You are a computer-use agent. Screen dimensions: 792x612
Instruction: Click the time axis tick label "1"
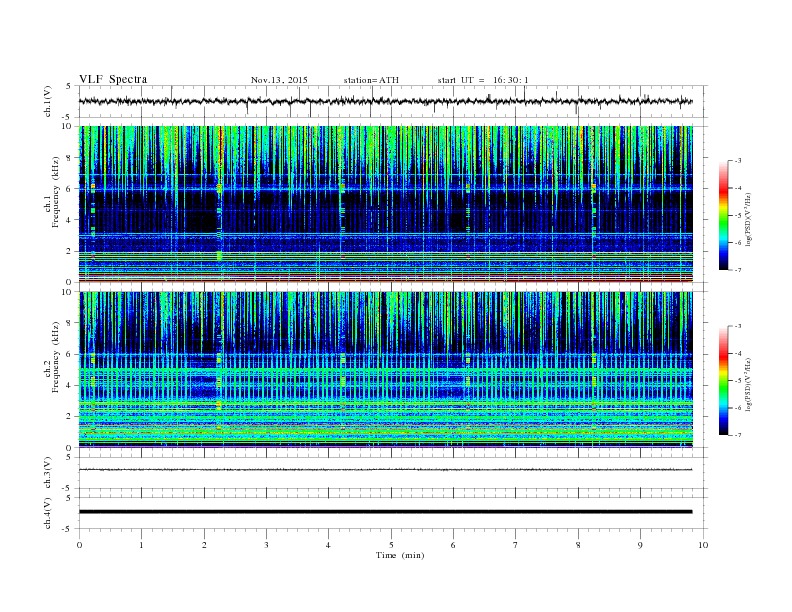(x=141, y=545)
